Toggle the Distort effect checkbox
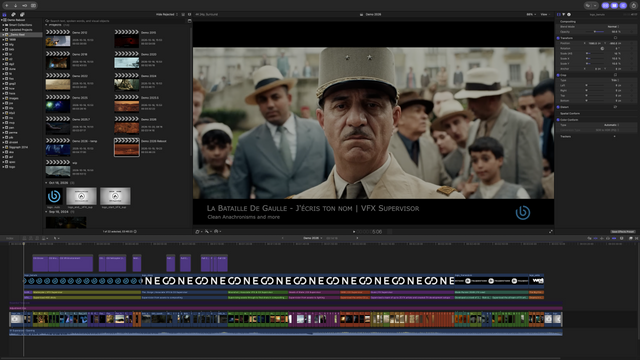Image resolution: width=640 pixels, height=360 pixels. (x=558, y=107)
